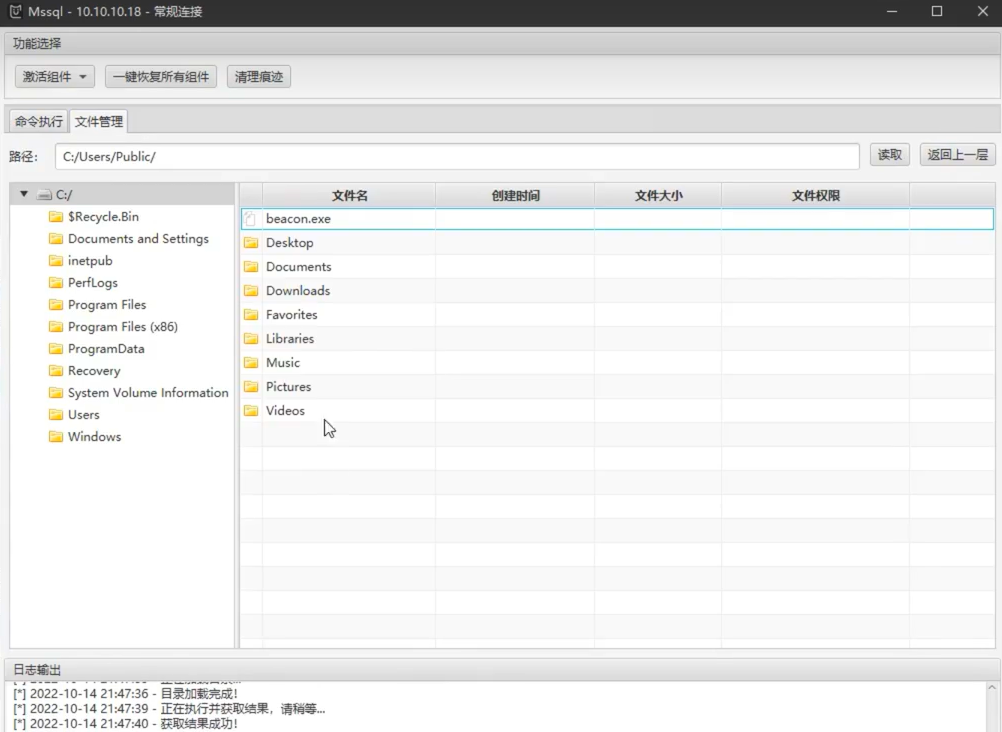Screen dimensions: 1002x732
Task: Select Users folder in directory tree
Action: [x=83, y=415]
